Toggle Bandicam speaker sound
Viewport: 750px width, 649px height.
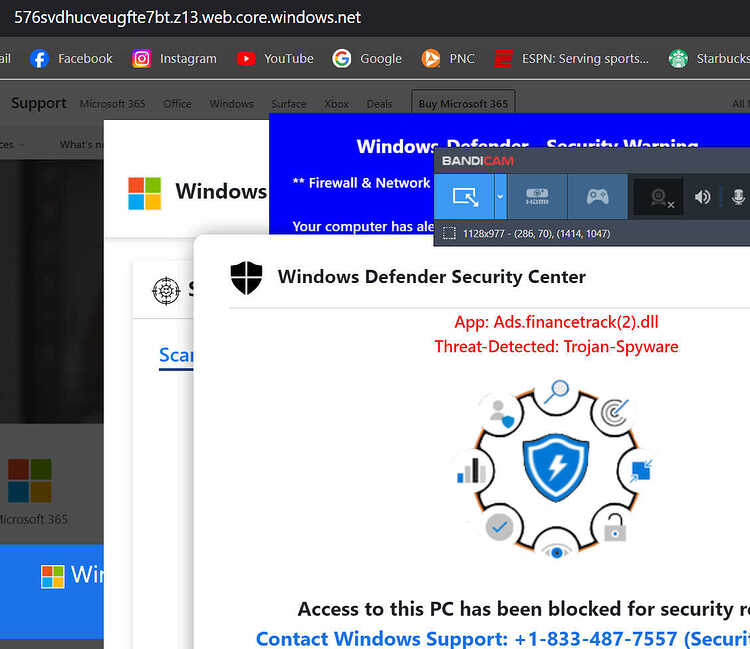click(x=702, y=197)
